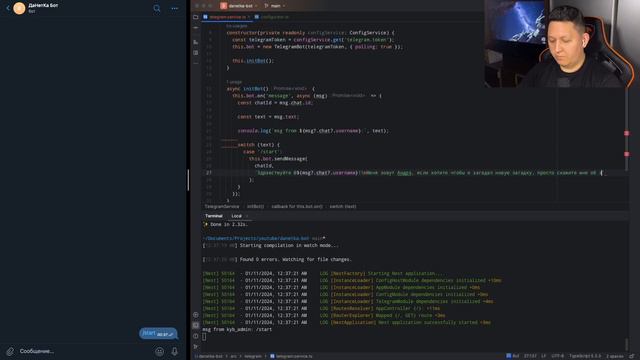
Task: Click telegram.service.ts in status bar path
Action: tap(291, 356)
